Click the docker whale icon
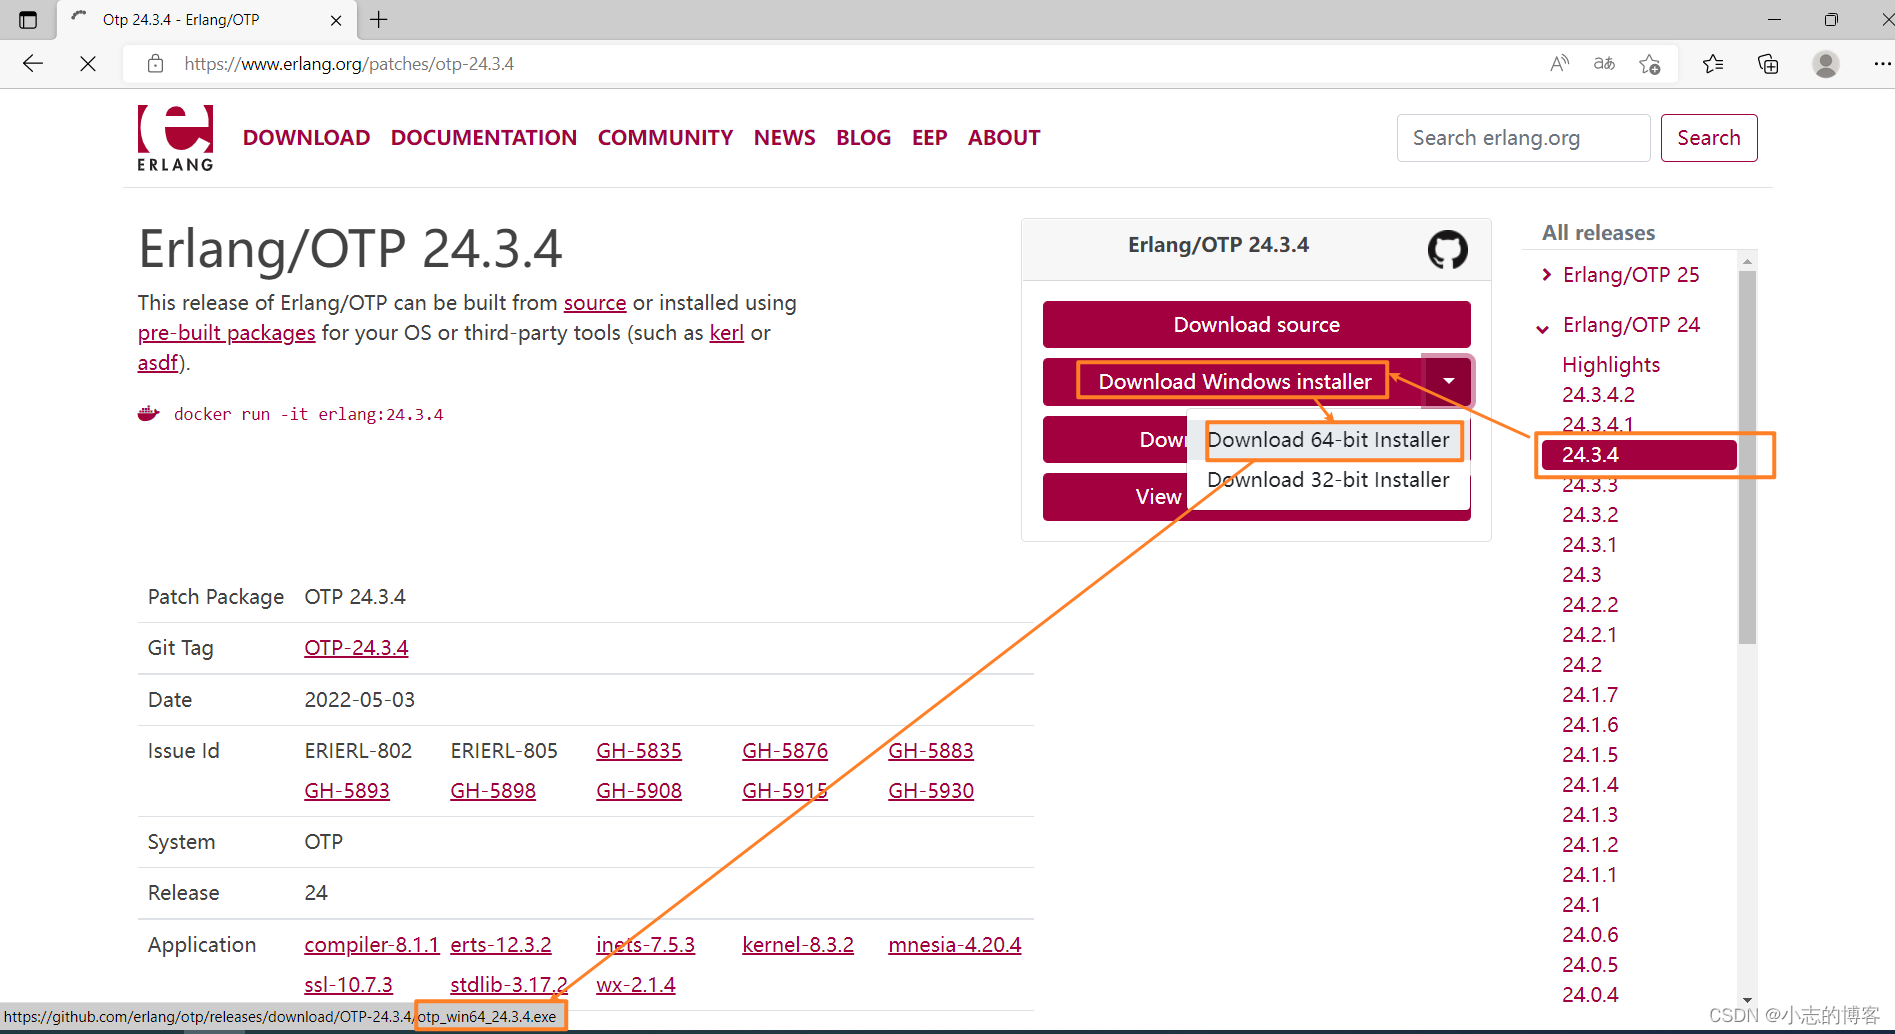The height and width of the screenshot is (1034, 1895). tap(149, 413)
